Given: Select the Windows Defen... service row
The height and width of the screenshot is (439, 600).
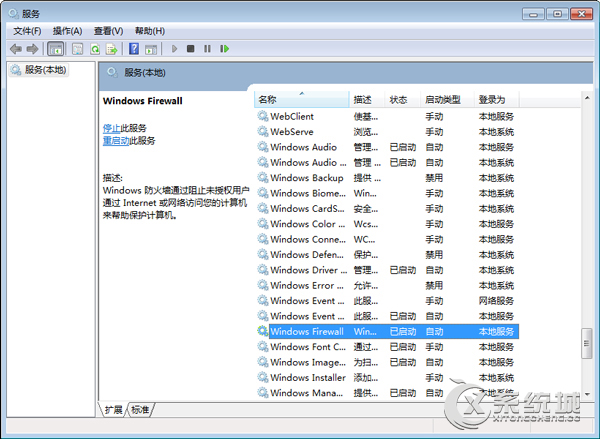Looking at the screenshot, I should (387, 255).
